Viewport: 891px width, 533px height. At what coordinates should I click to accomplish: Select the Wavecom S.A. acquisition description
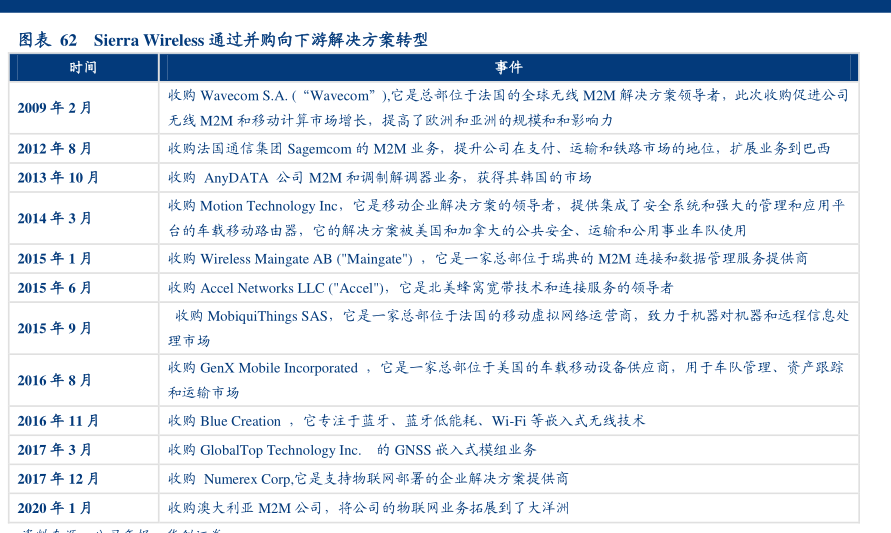(x=508, y=108)
